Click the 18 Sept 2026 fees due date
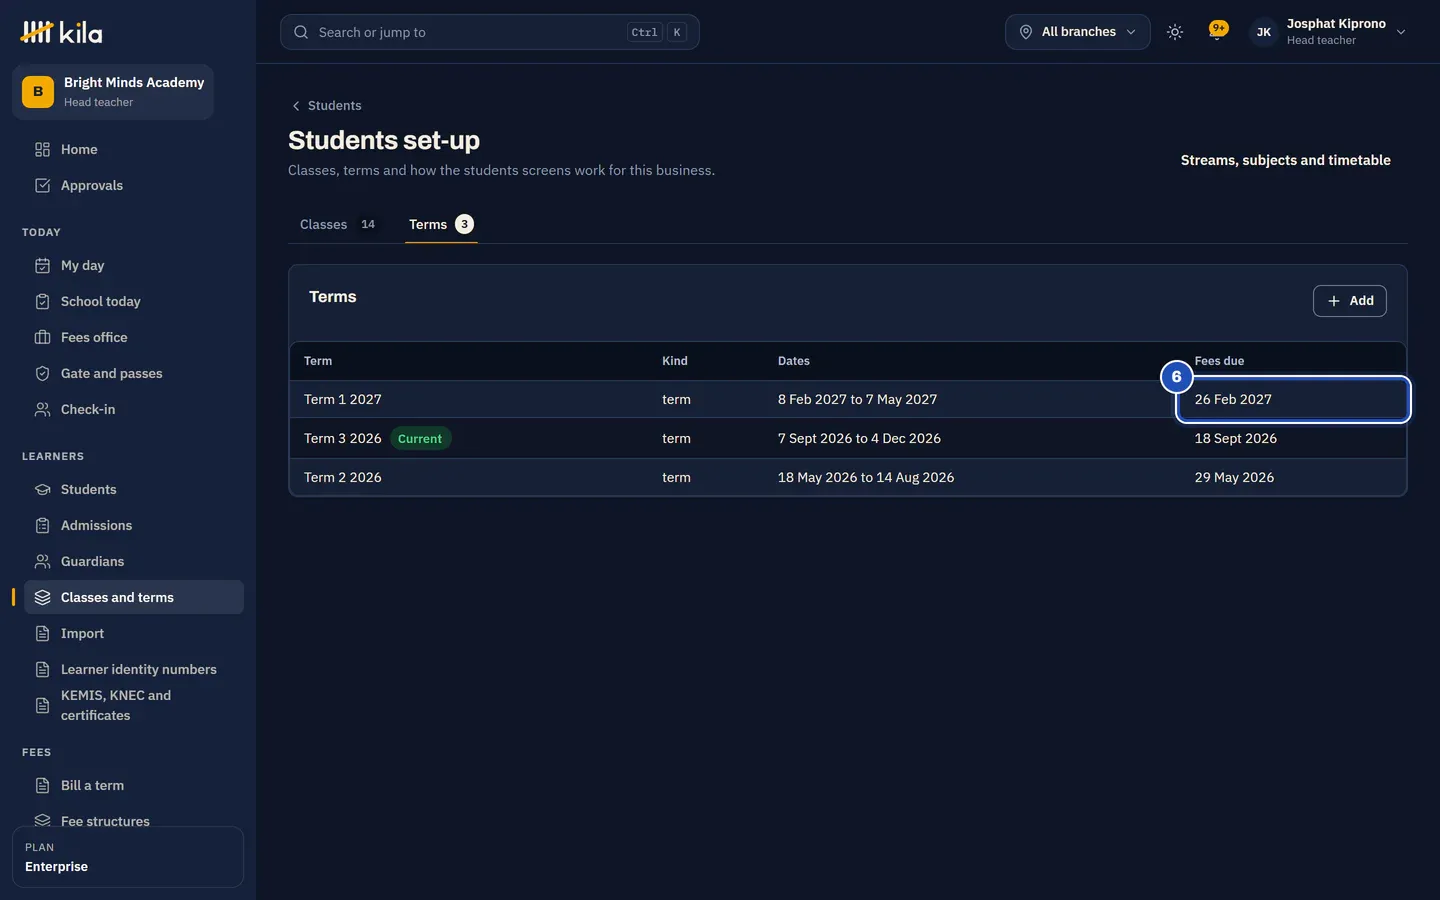This screenshot has height=900, width=1440. 1236,439
